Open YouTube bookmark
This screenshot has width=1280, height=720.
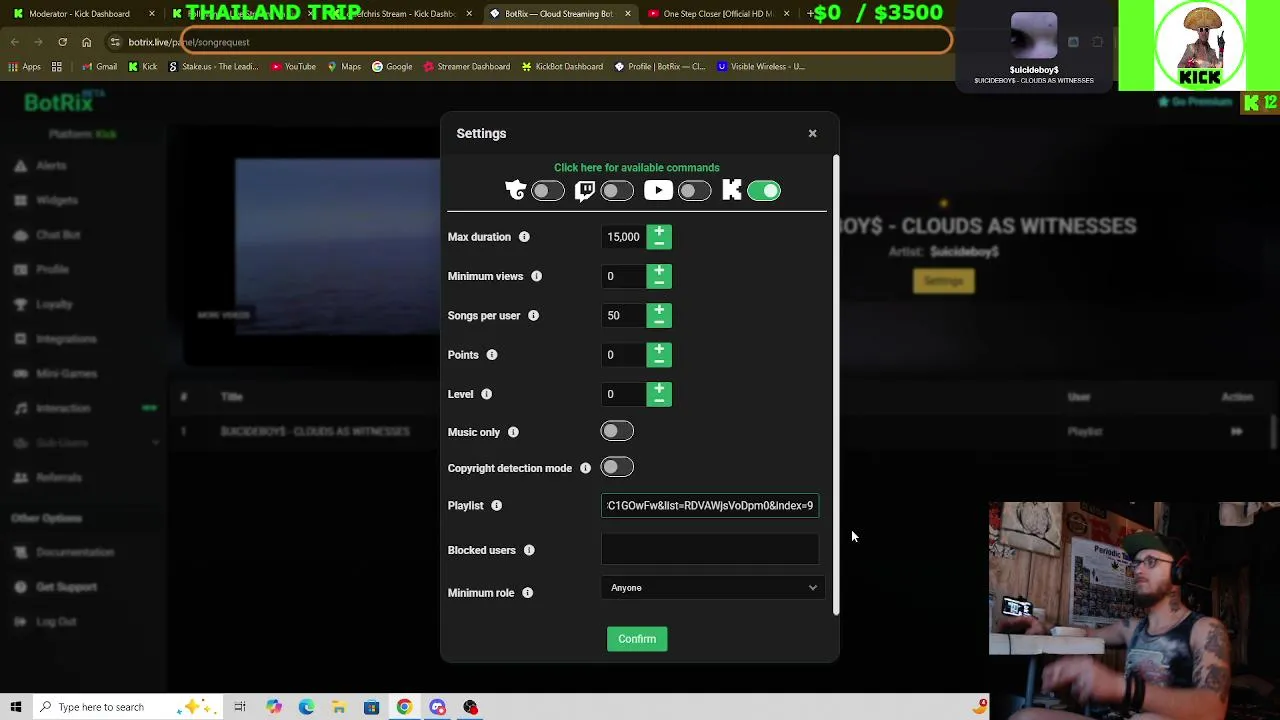(x=294, y=67)
